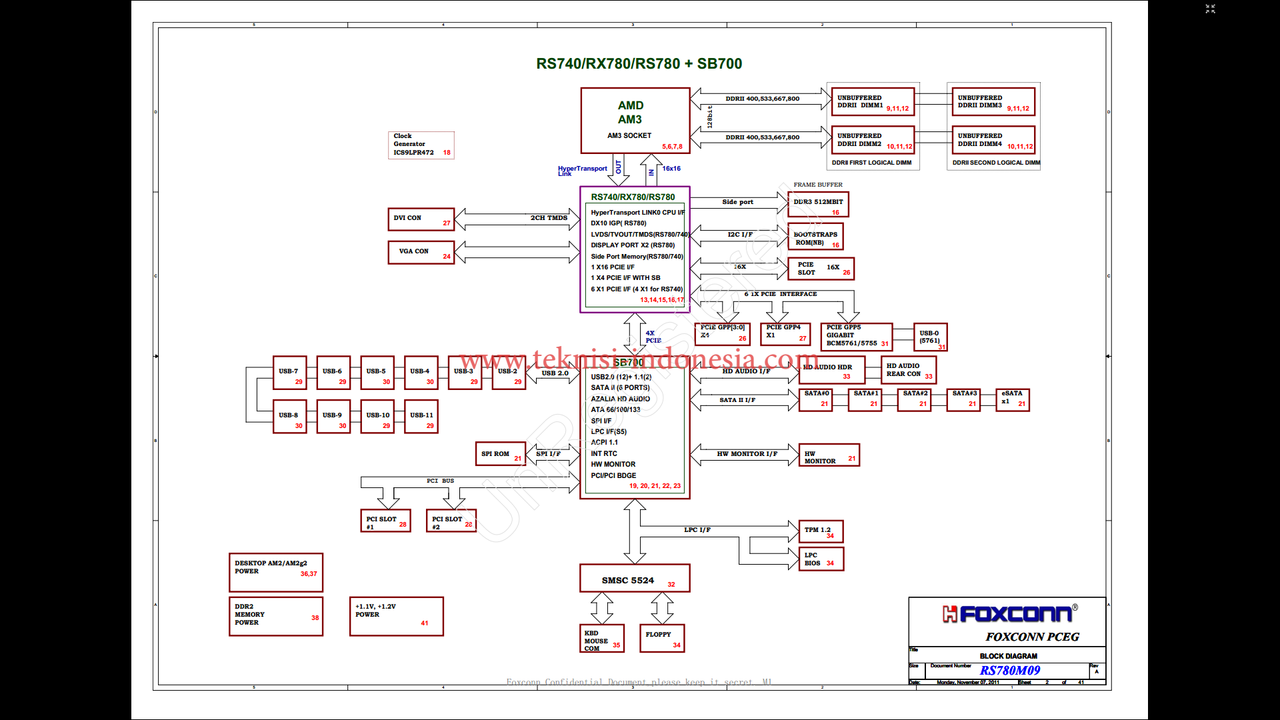Click the +1.1V, +1.2V POWER block
This screenshot has height=720, width=1280.
[x=397, y=616]
